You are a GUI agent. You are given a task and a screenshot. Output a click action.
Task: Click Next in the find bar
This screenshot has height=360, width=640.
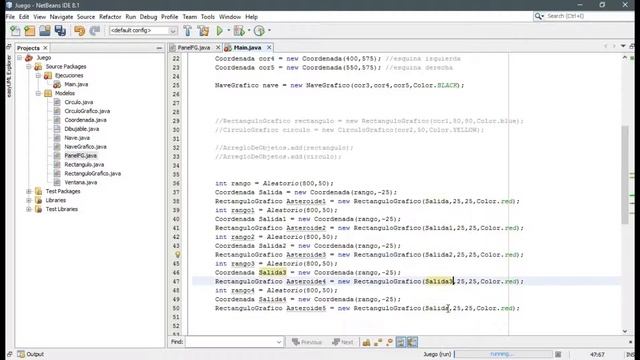[343, 342]
